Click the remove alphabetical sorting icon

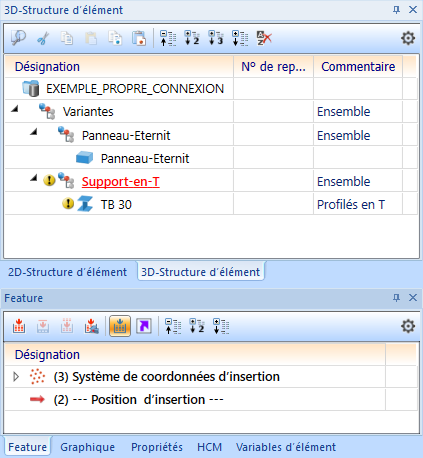(264, 38)
